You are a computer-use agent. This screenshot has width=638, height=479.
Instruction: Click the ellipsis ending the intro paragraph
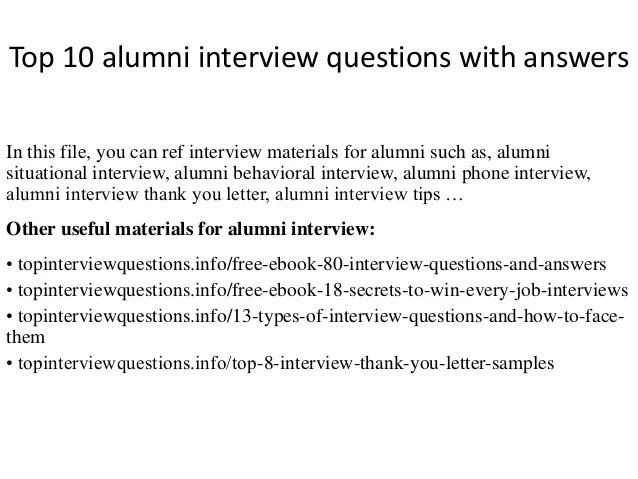pos(454,196)
